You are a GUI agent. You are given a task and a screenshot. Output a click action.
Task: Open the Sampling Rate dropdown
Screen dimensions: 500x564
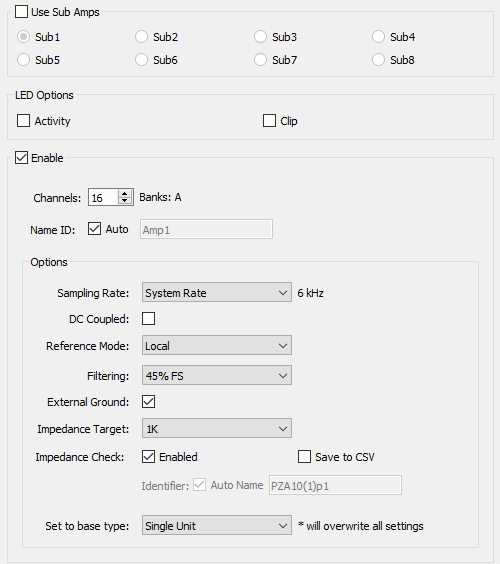[x=217, y=292]
